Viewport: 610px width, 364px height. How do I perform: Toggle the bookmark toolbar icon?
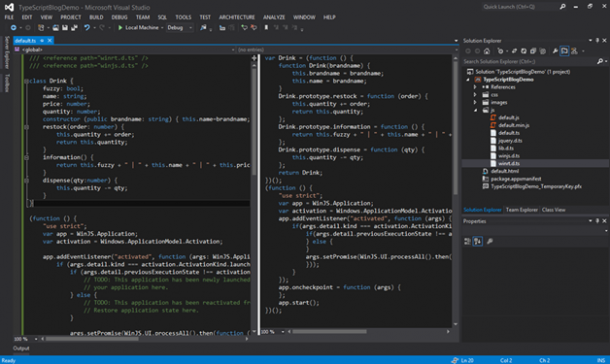pos(266,28)
